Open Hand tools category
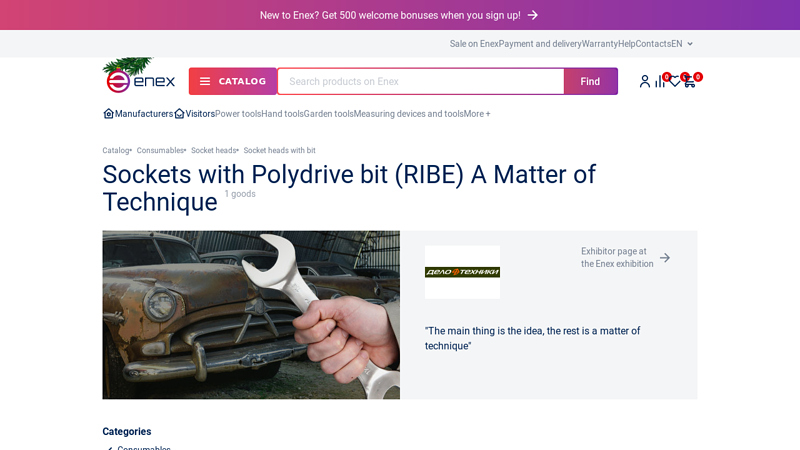 282,114
